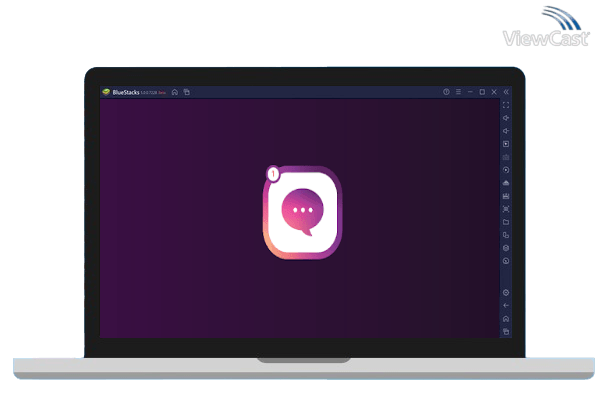Viewport: 602px width, 414px height.
Task: Click the hexagon cube sidebar icon
Action: [506, 248]
